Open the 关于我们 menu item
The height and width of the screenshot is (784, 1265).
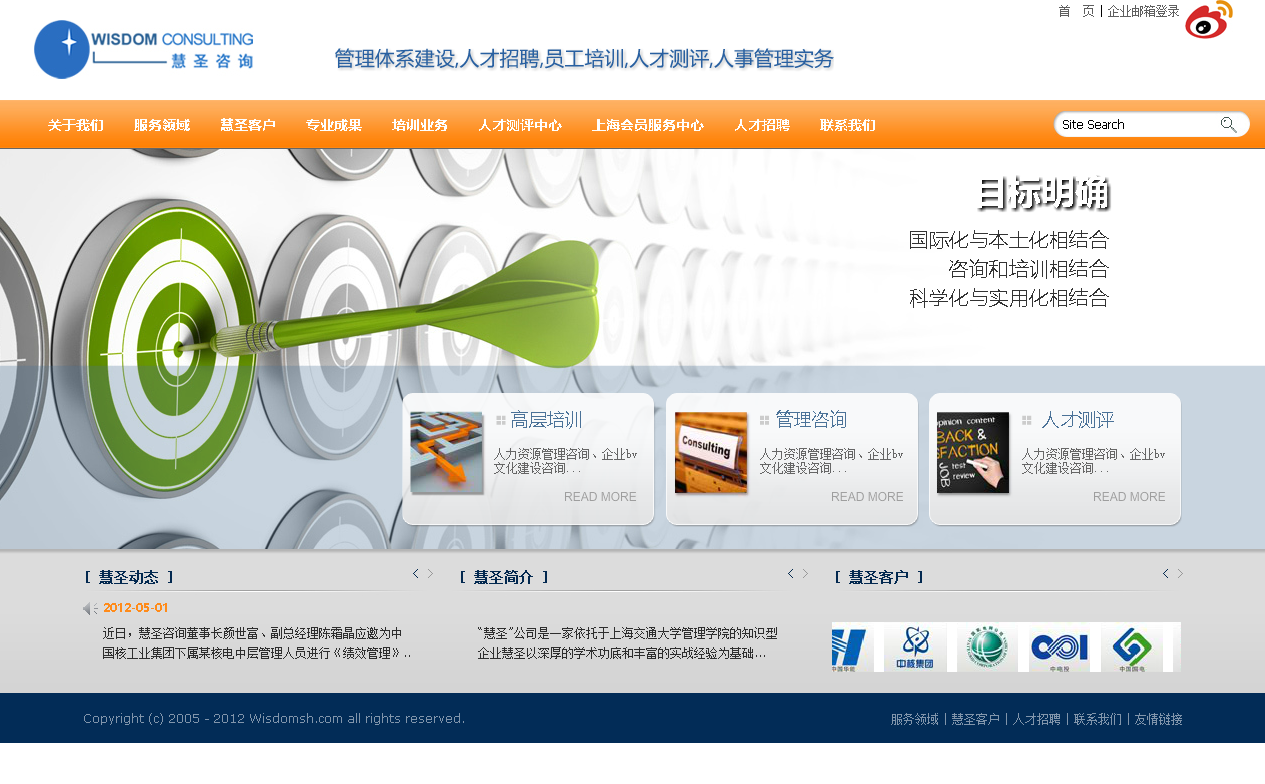pyautogui.click(x=76, y=126)
